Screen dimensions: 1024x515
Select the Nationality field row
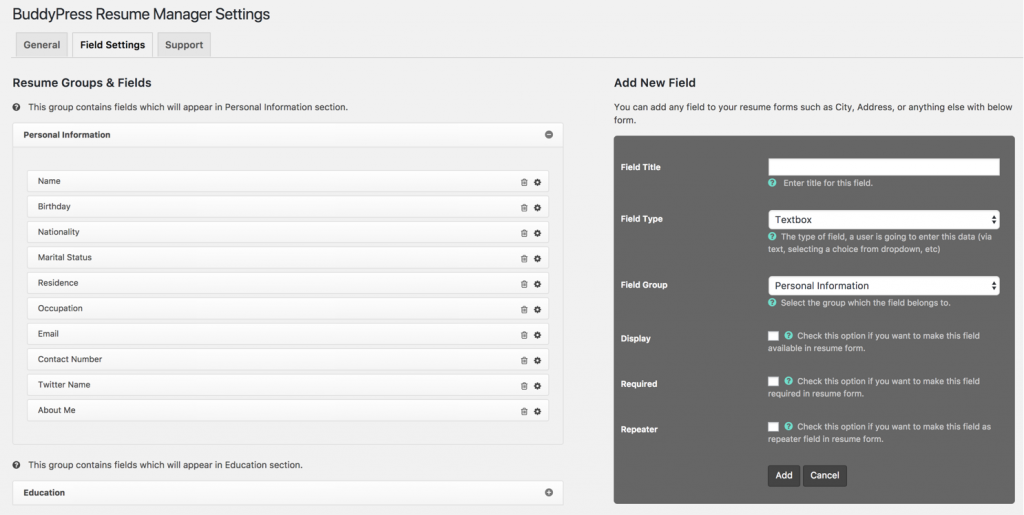(x=288, y=232)
